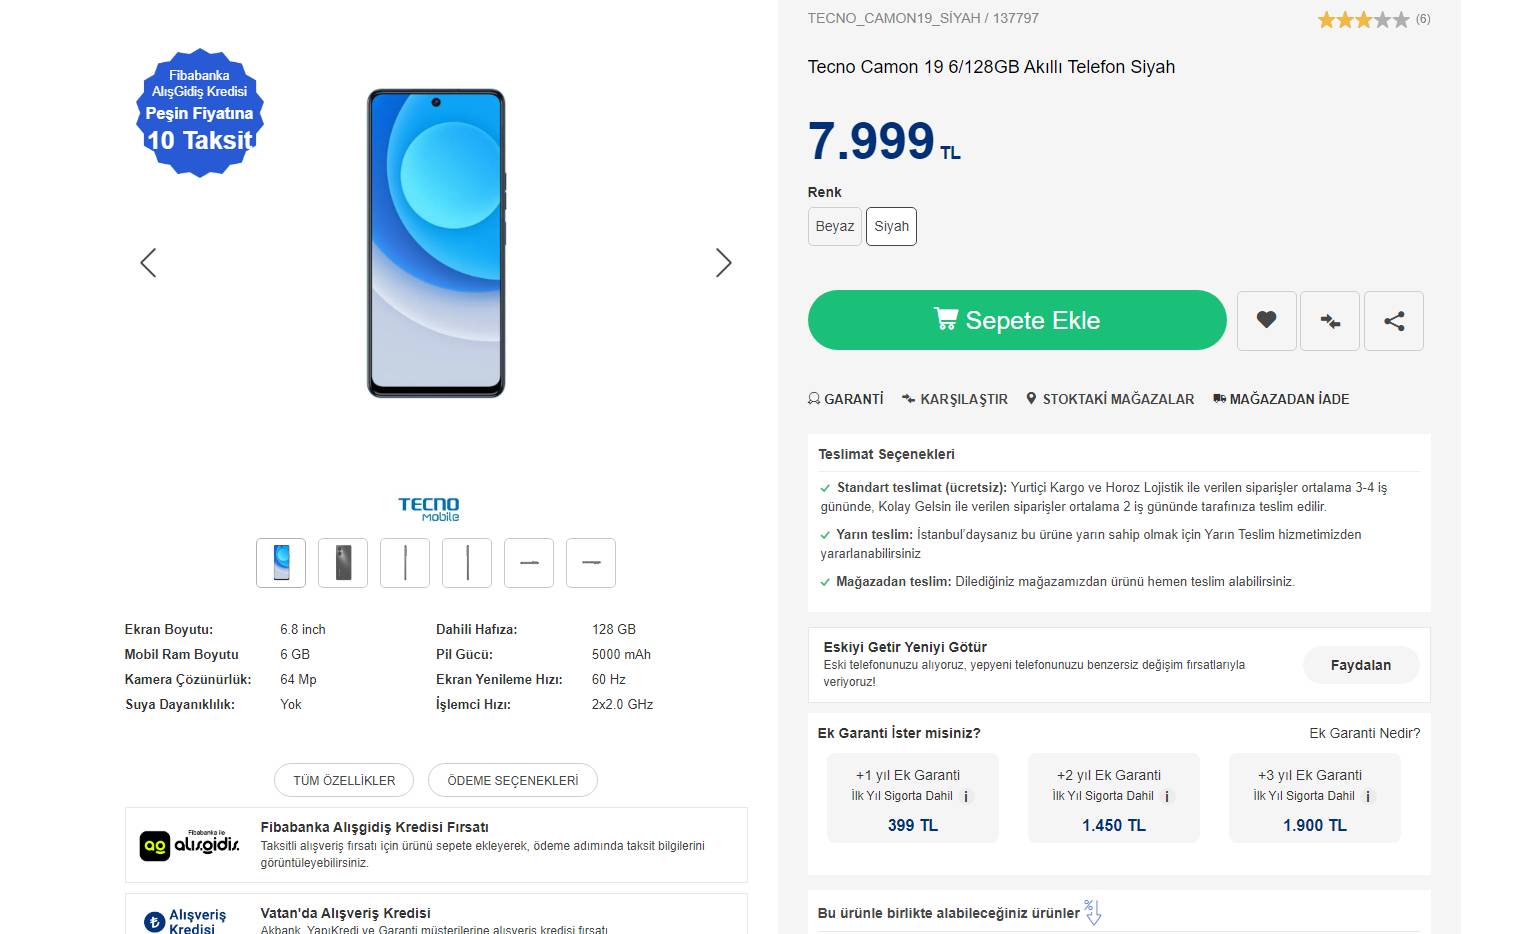This screenshot has width=1533, height=934.
Task: Add product to favorites with heart icon
Action: coord(1266,320)
